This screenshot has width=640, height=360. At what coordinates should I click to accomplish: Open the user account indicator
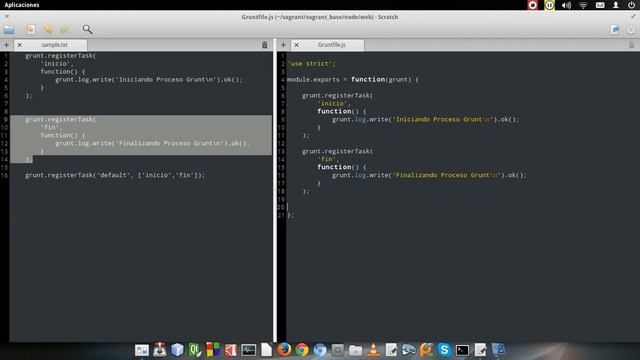[x=616, y=5]
